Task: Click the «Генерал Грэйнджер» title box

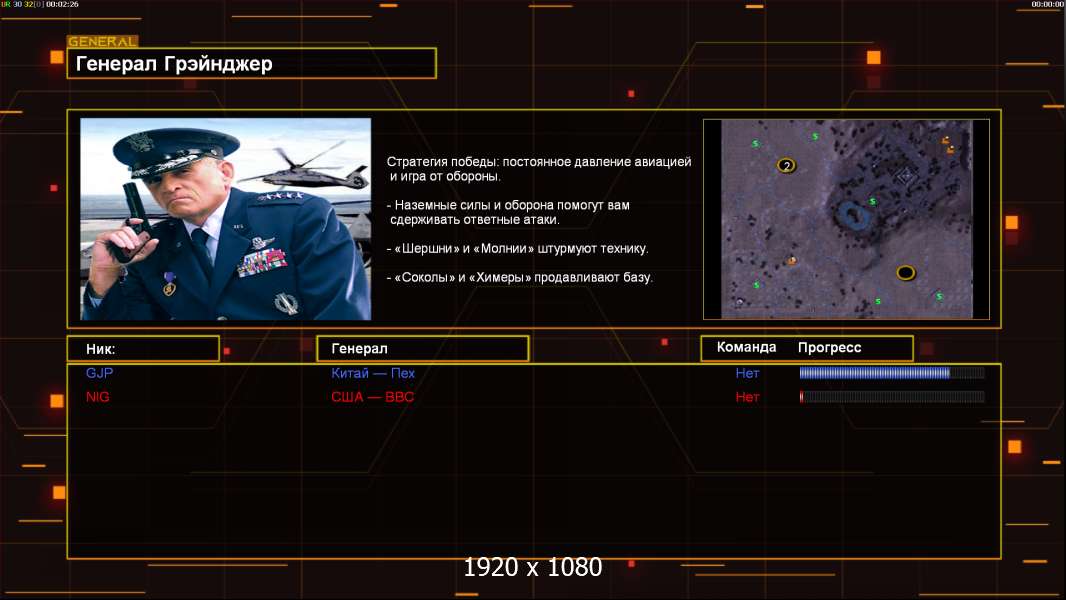Action: click(251, 64)
